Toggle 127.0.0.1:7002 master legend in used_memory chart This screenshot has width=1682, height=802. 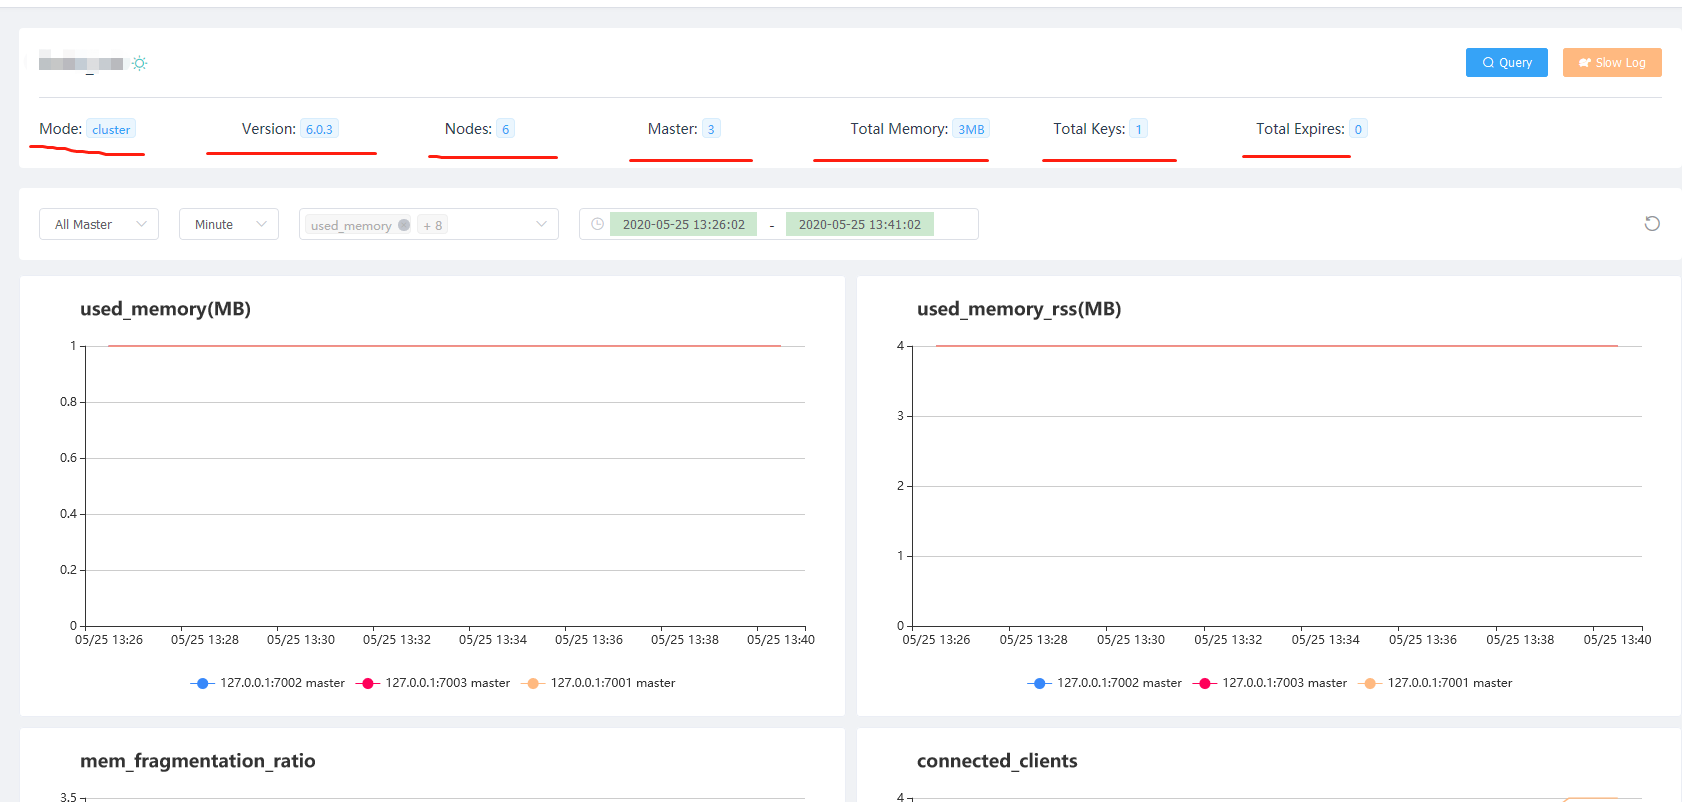[x=268, y=683]
